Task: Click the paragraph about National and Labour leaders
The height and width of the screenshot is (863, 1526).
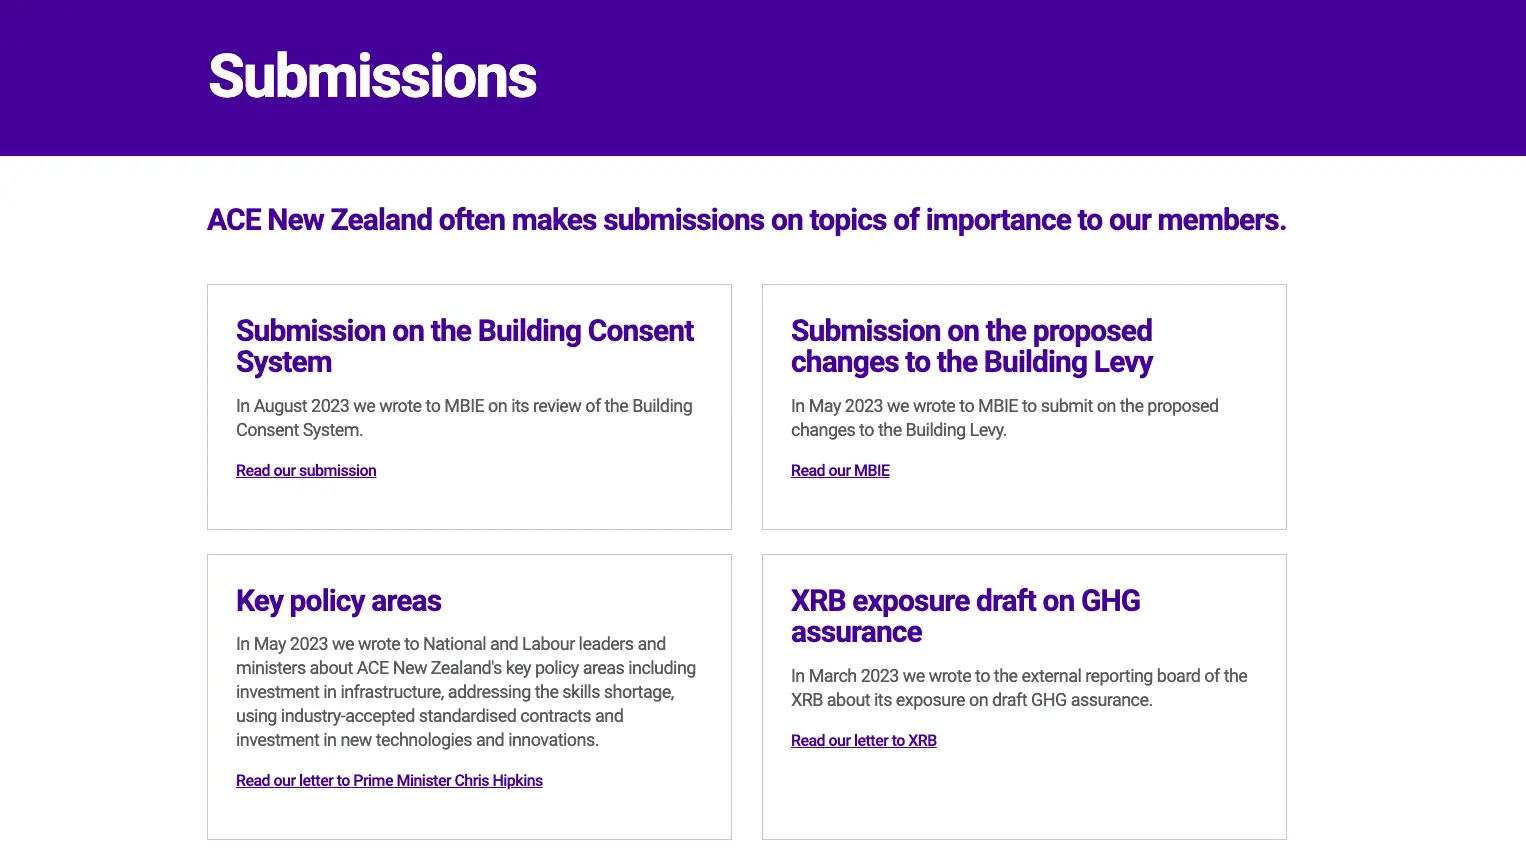Action: click(466, 692)
